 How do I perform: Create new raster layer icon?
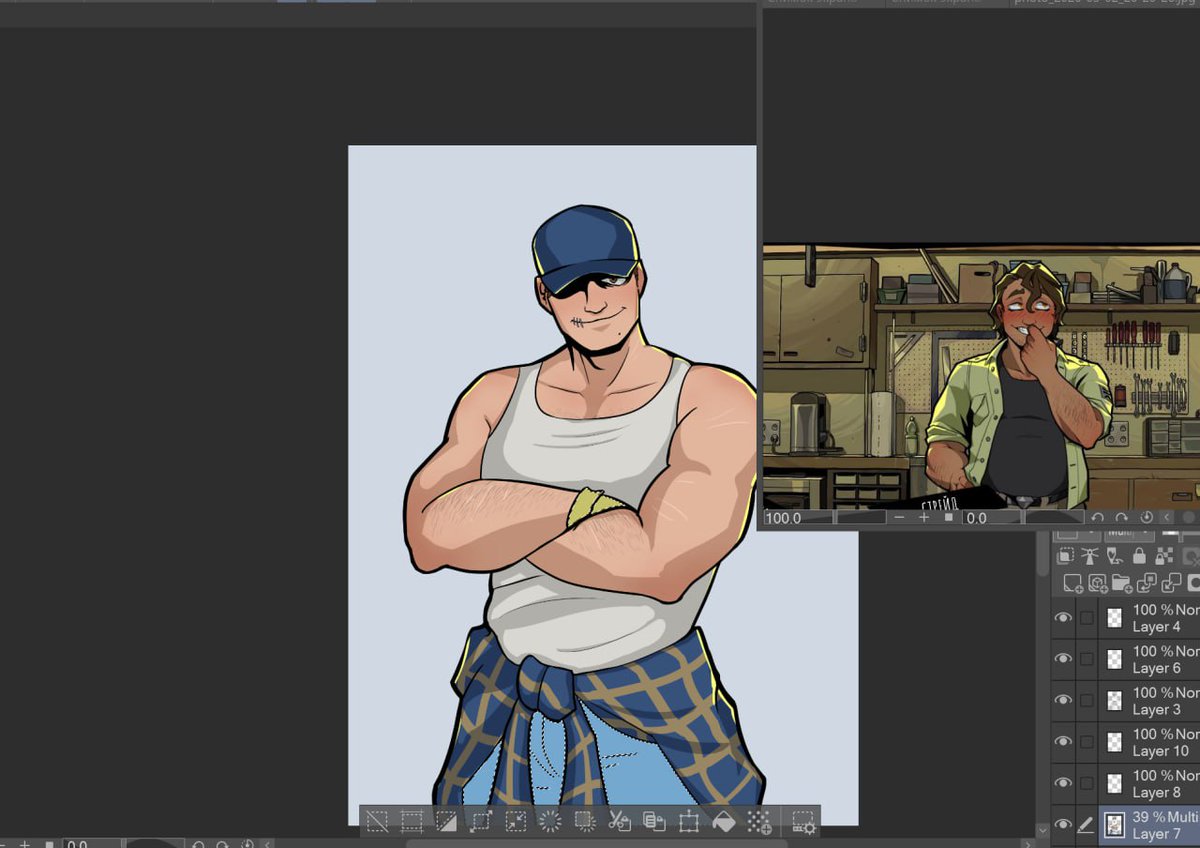point(1073,583)
